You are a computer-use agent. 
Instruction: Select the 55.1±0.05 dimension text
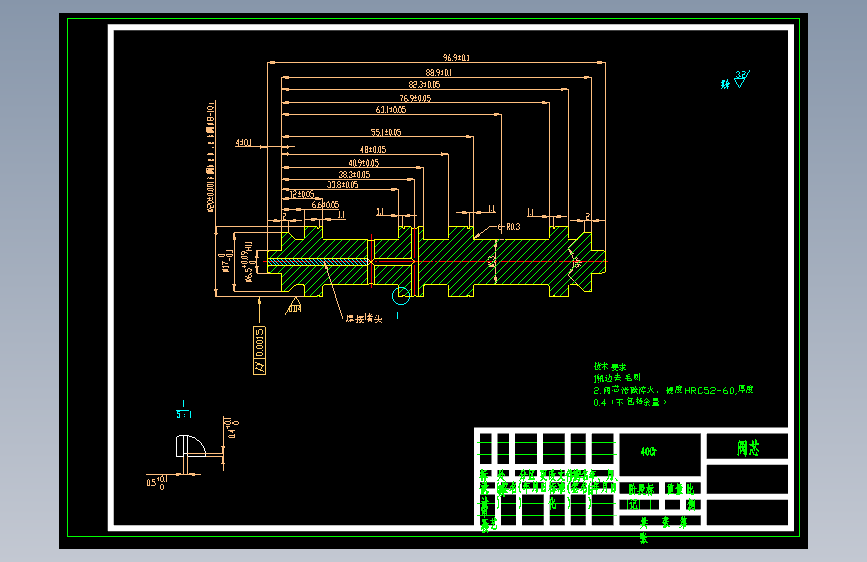[386, 132]
